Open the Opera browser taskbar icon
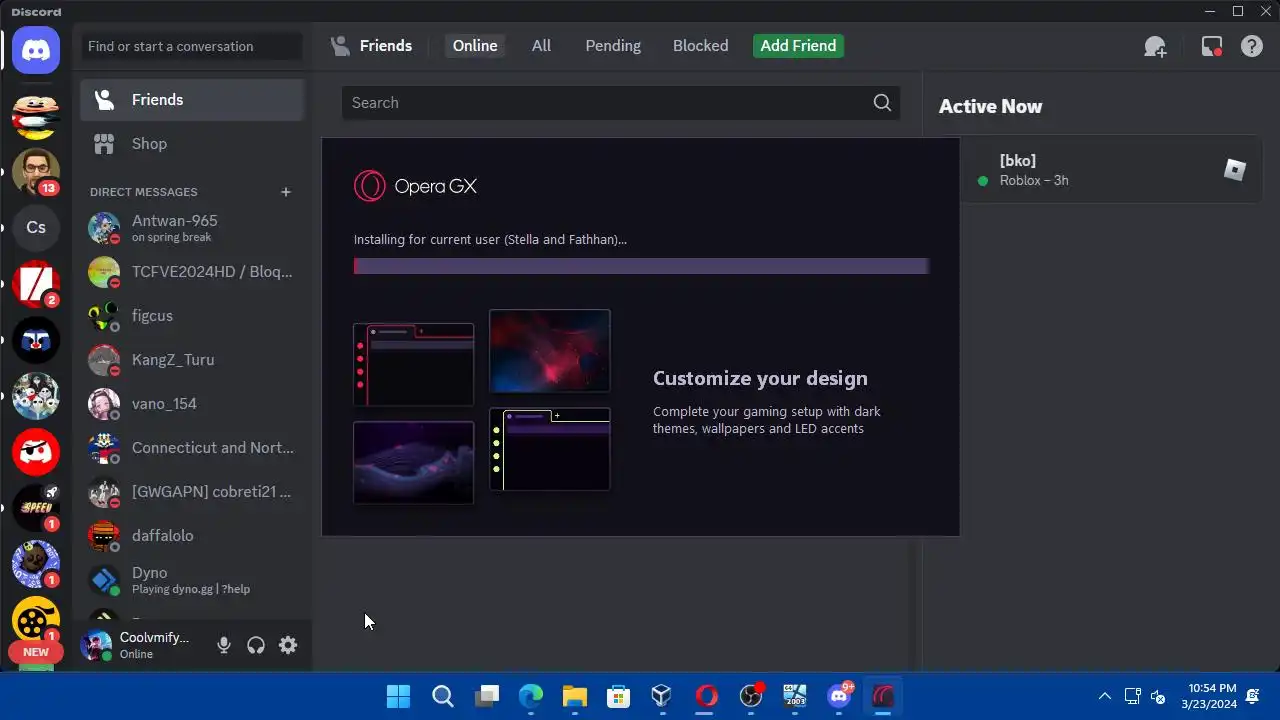The image size is (1280, 720). (706, 696)
